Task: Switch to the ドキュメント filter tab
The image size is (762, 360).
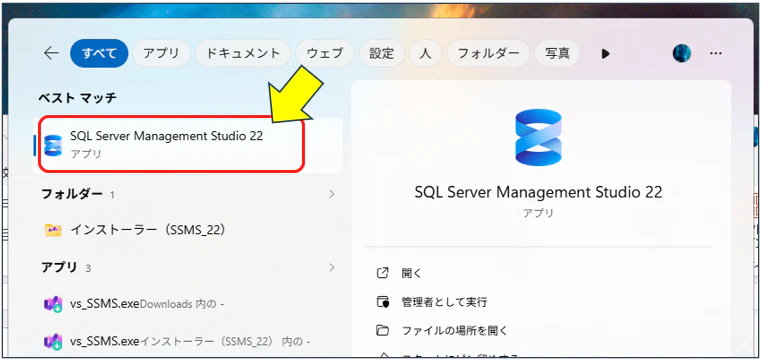Action: (x=243, y=53)
